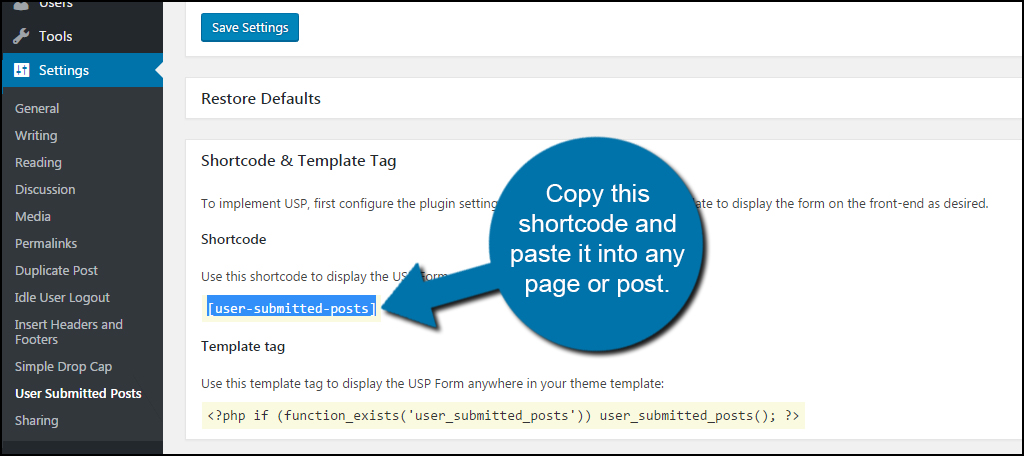The image size is (1024, 456).
Task: Open Idle User Logout settings
Action: (x=62, y=297)
